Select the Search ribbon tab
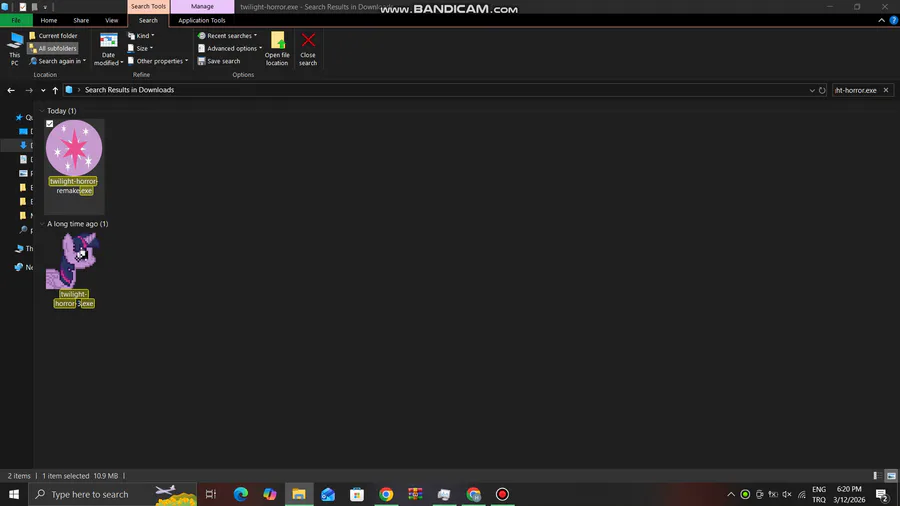The height and width of the screenshot is (506, 900). [148, 20]
